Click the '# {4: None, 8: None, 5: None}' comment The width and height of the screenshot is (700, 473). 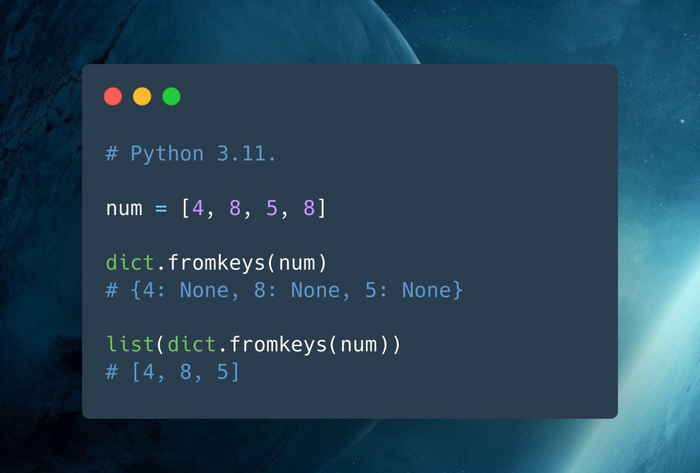point(284,290)
